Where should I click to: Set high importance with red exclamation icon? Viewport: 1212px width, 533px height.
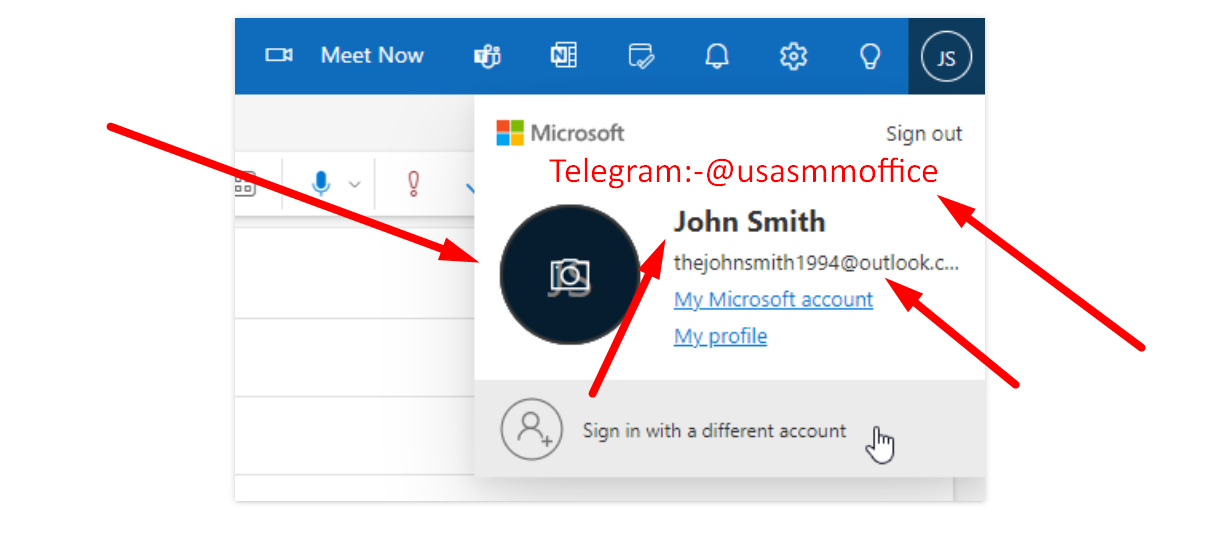pos(412,184)
